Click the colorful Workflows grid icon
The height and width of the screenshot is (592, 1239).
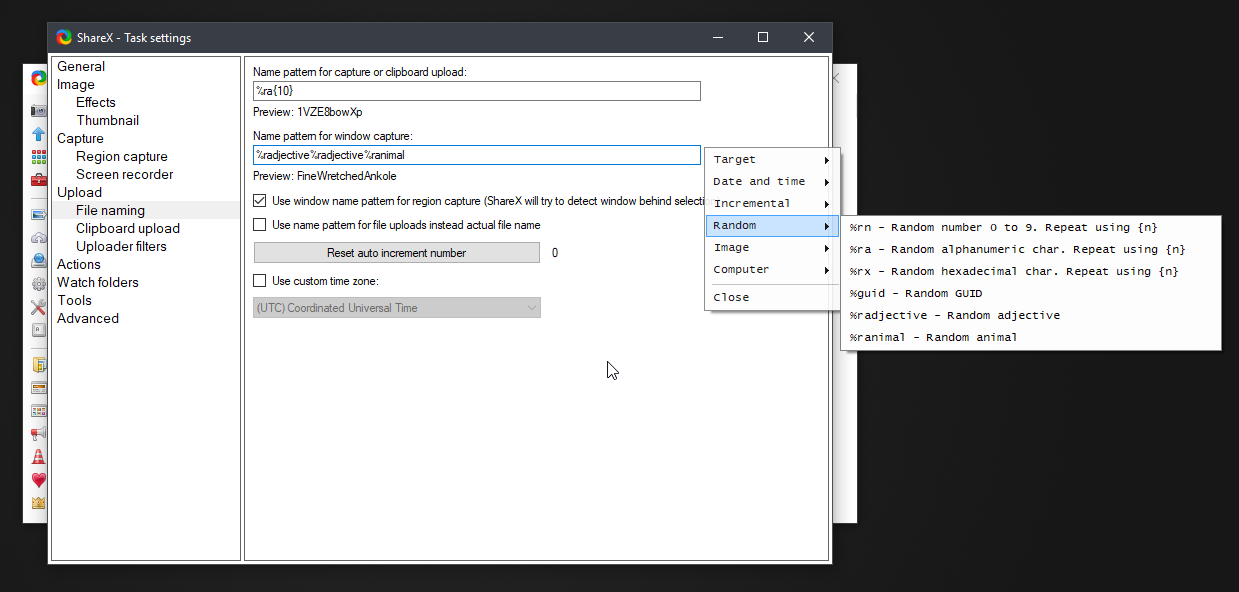pyautogui.click(x=38, y=157)
